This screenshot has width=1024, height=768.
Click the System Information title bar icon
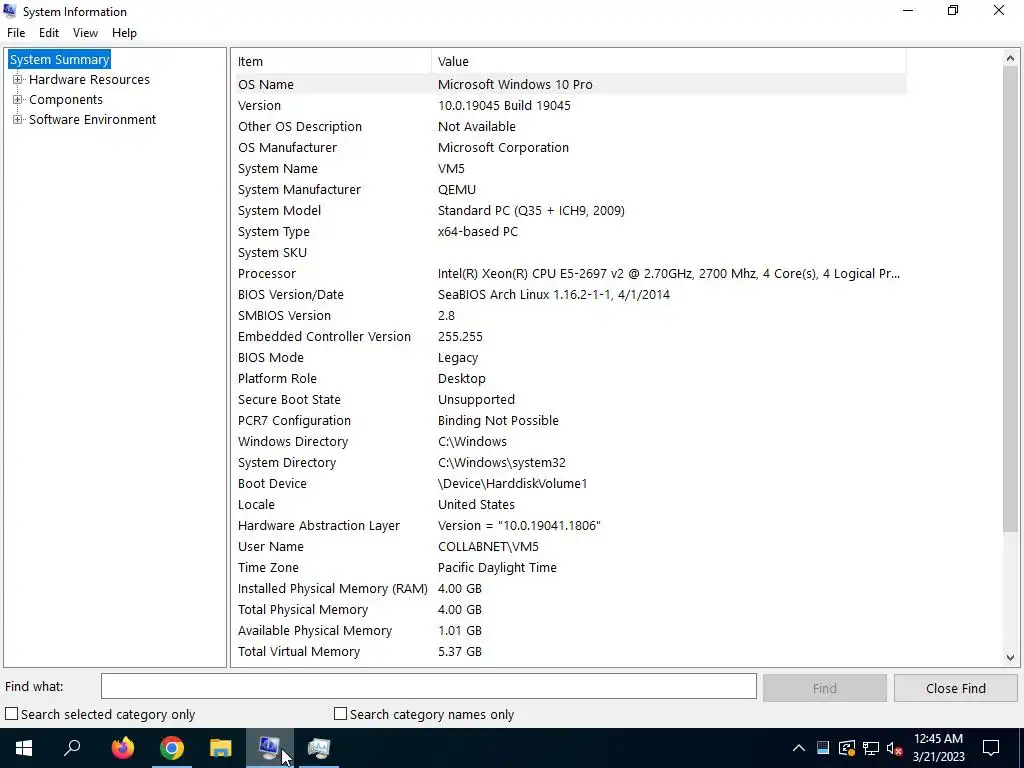coord(9,11)
